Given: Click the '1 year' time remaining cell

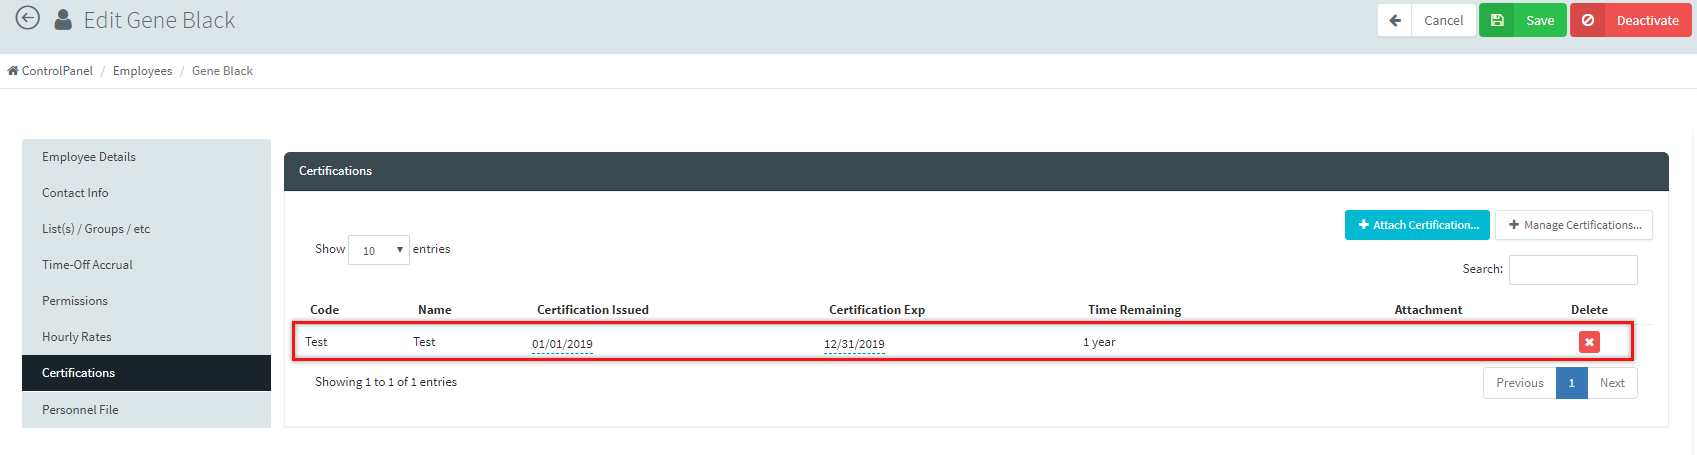Looking at the screenshot, I should pyautogui.click(x=1099, y=342).
